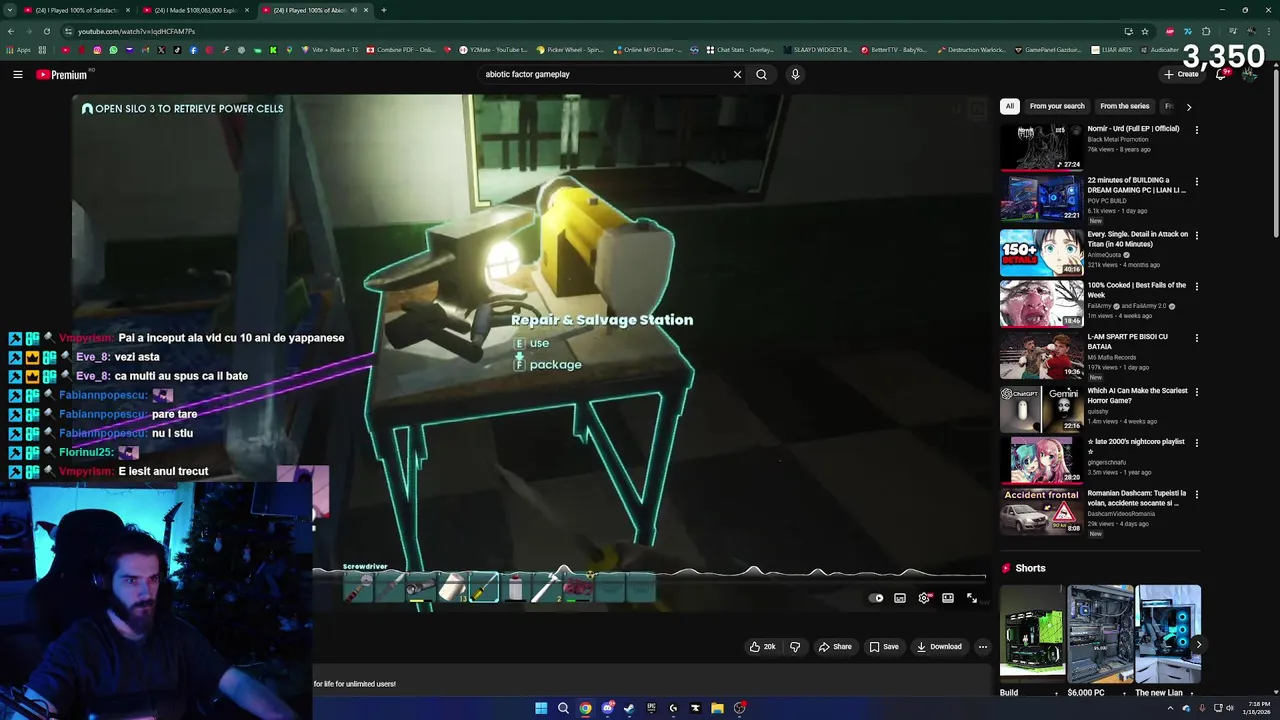Open the player settings gear

click(924, 598)
